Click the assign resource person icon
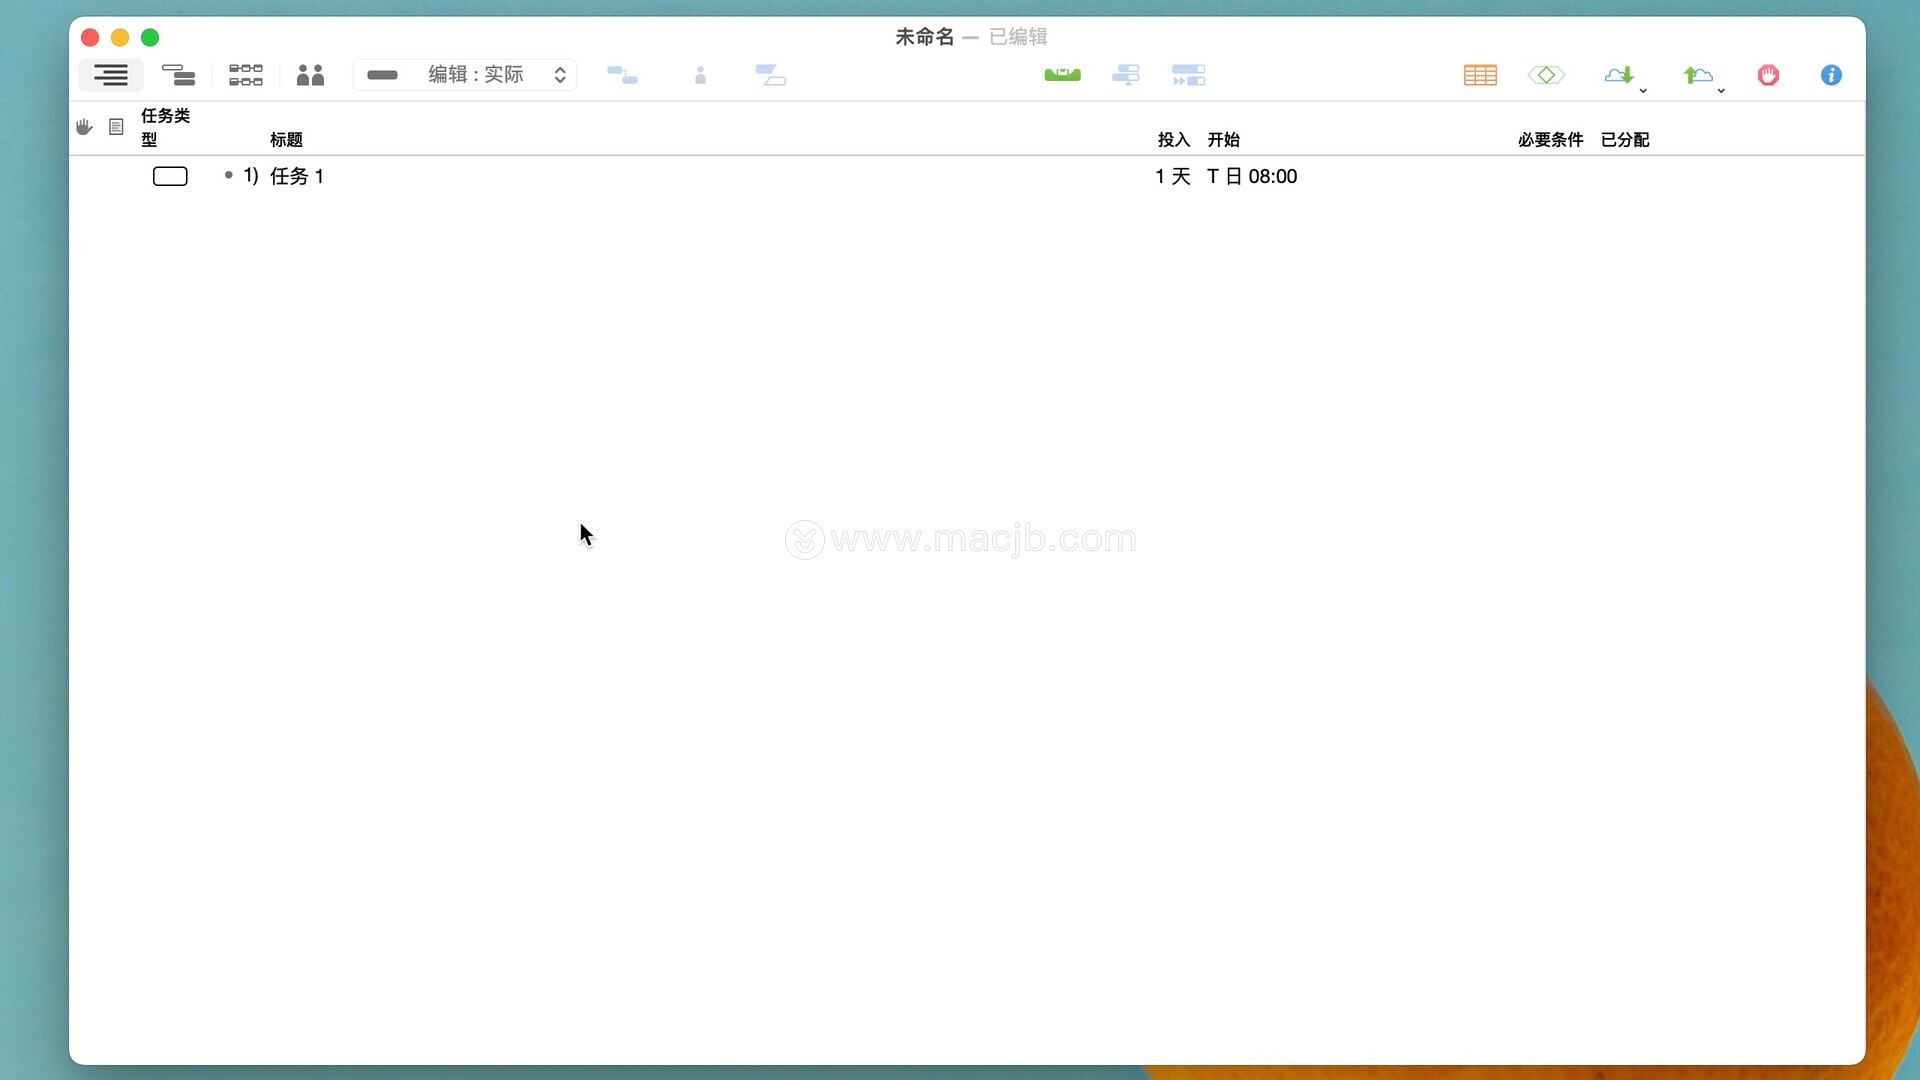Screen dimensions: 1920x1080 tap(700, 75)
